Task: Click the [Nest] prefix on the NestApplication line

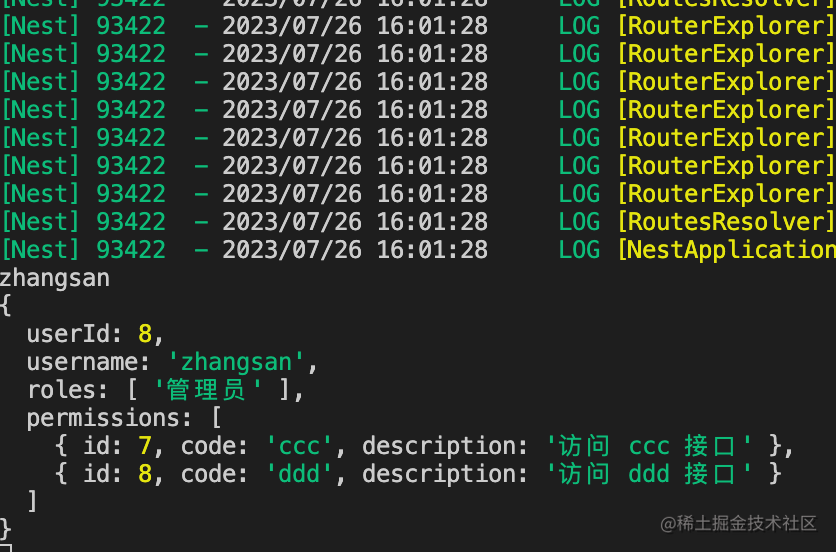Action: click(x=40, y=250)
